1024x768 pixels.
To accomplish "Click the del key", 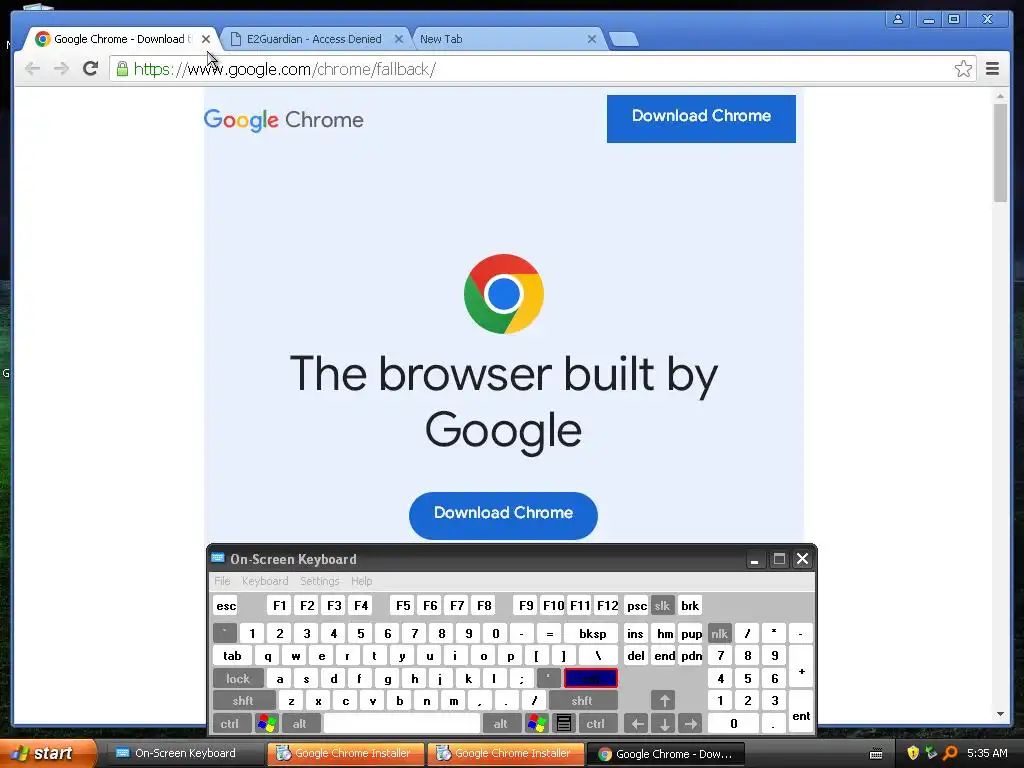I will tap(636, 656).
